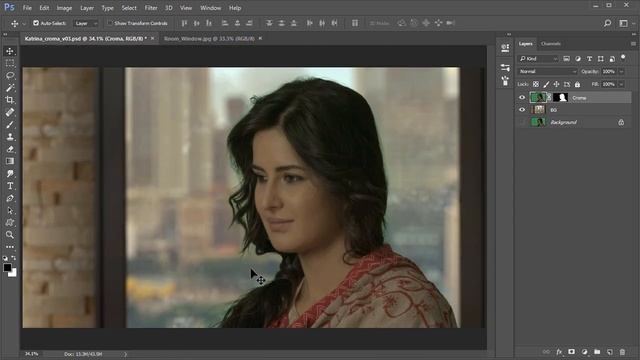Close the Katrina_croma_v03.psd tab
The height and width of the screenshot is (360, 640).
[x=153, y=38]
